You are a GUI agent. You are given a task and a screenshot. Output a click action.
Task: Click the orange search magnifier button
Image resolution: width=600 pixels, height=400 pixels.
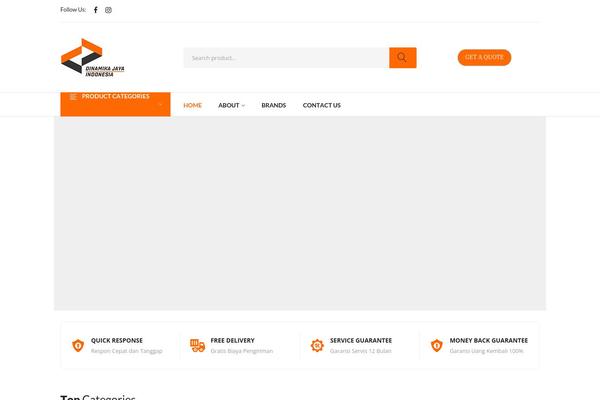[403, 58]
